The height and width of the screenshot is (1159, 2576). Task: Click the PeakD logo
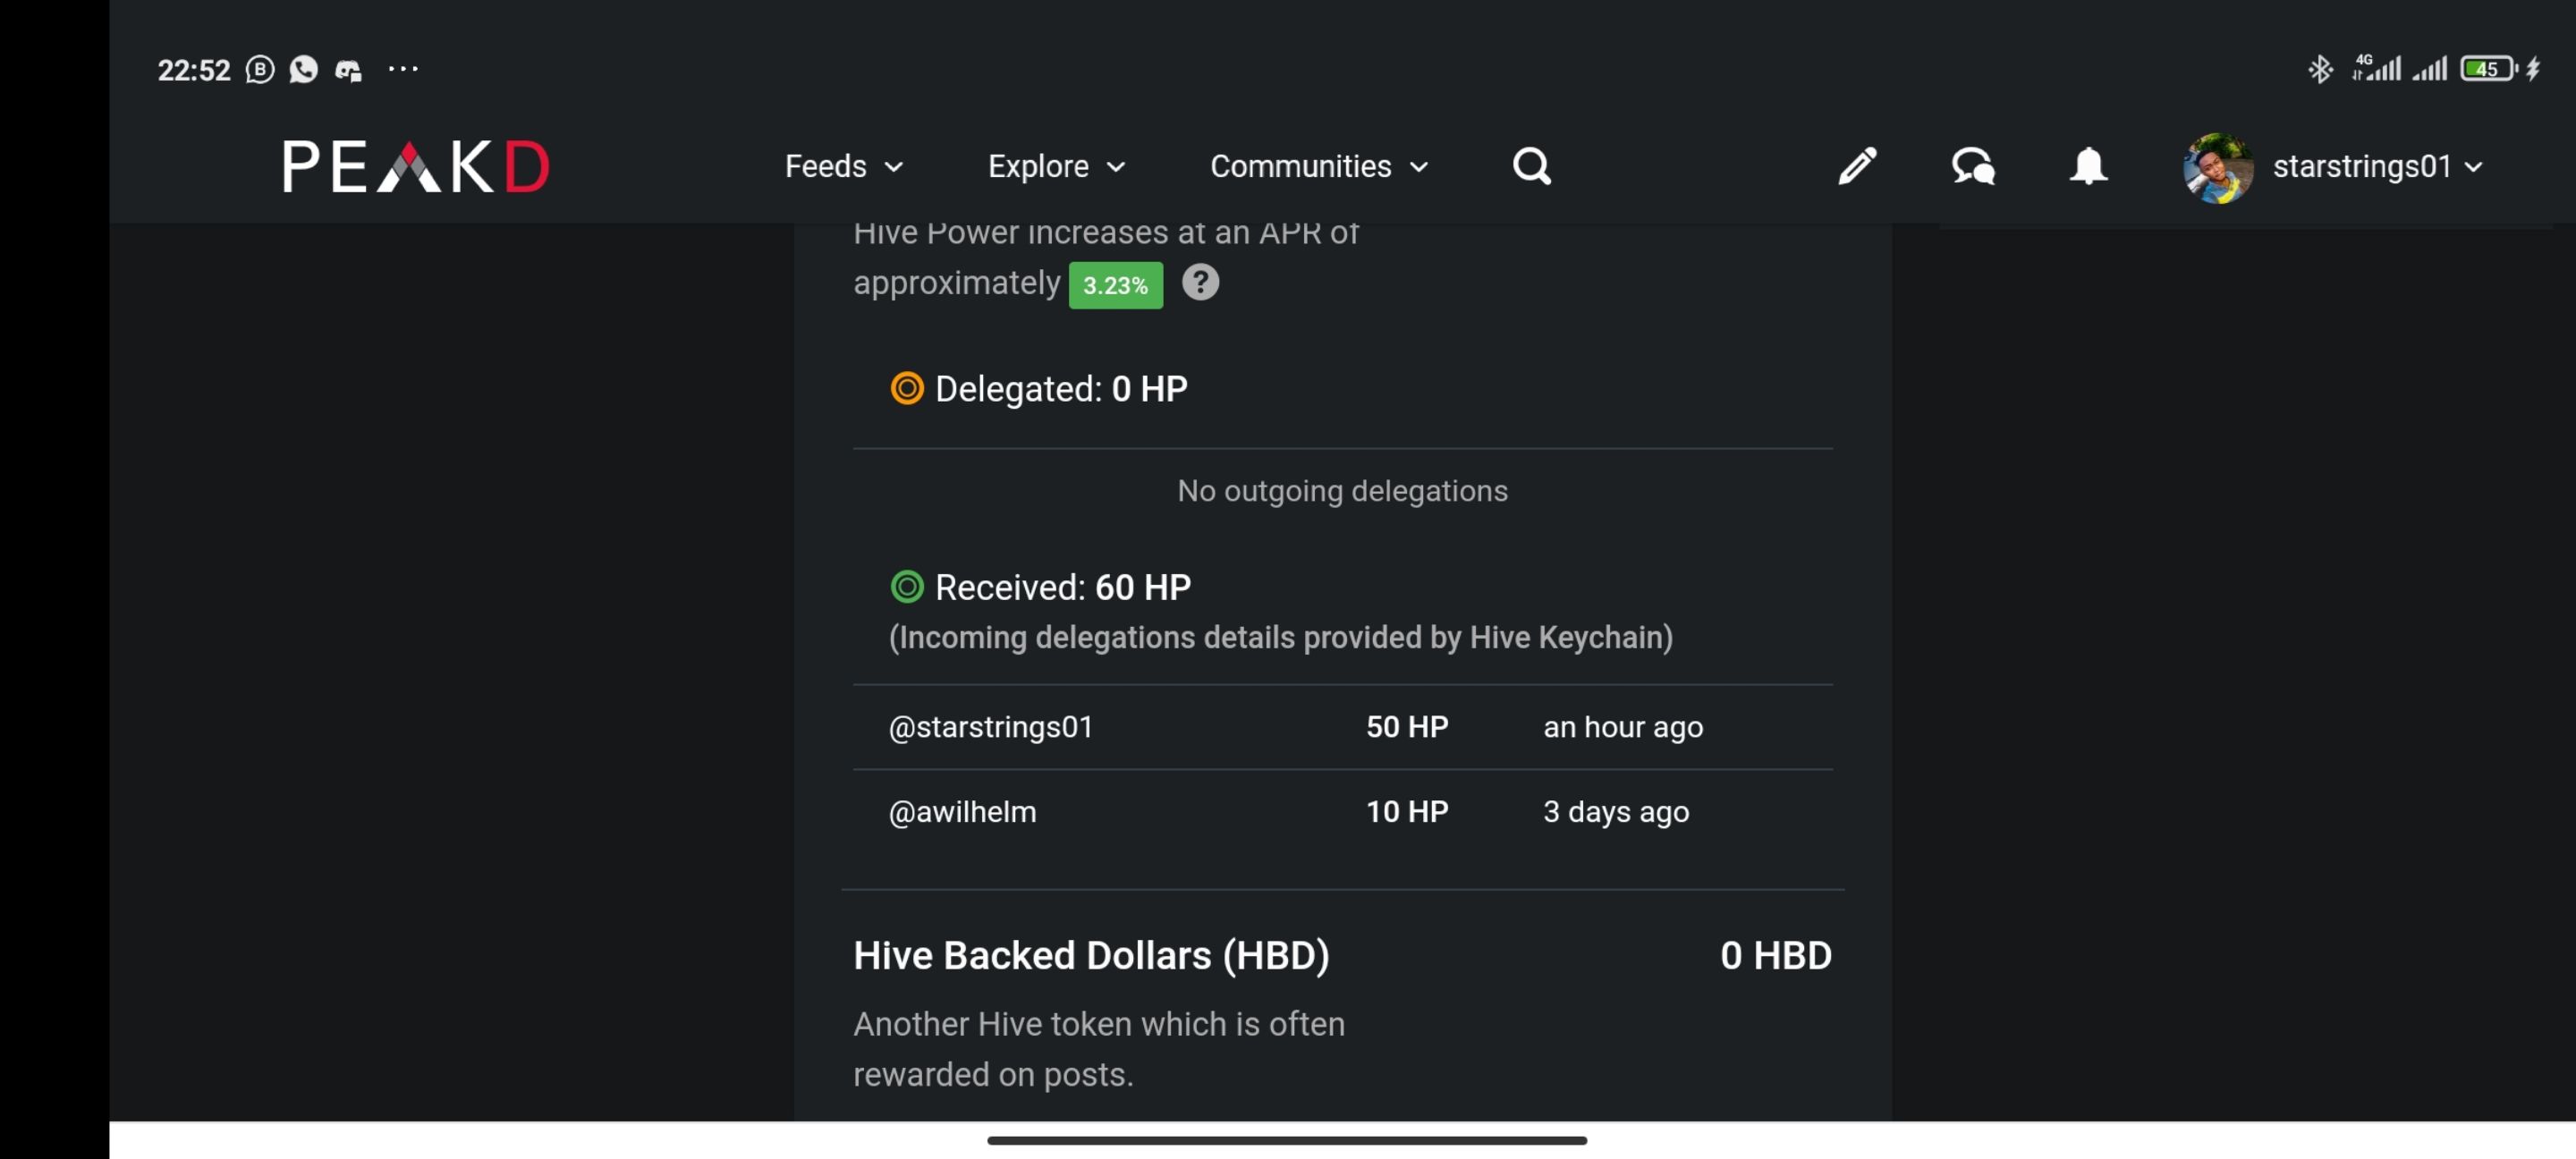tap(416, 166)
